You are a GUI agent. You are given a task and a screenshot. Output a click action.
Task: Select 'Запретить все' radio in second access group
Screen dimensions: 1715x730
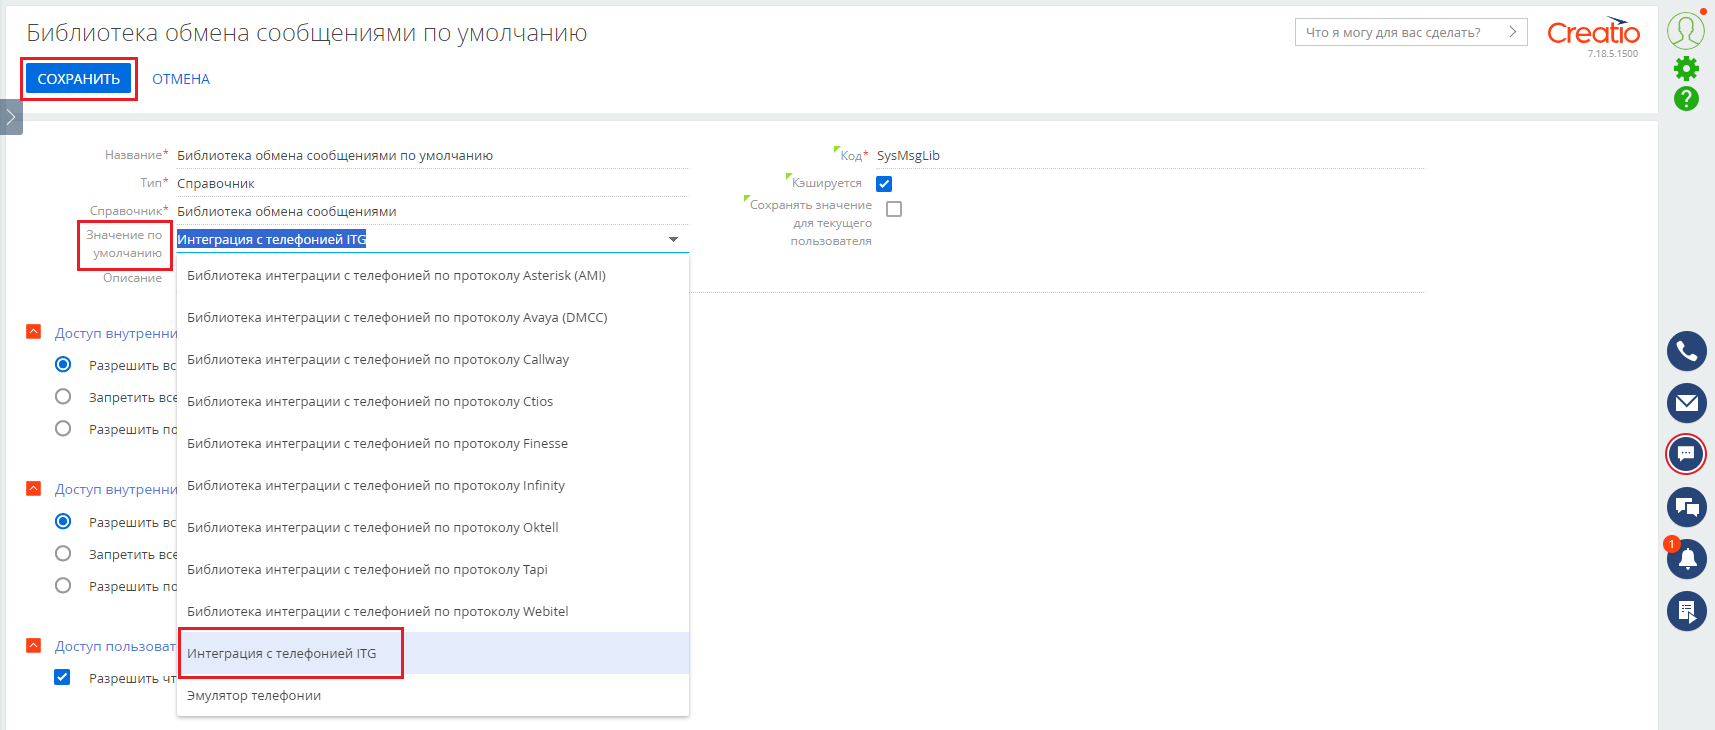pyautogui.click(x=63, y=553)
